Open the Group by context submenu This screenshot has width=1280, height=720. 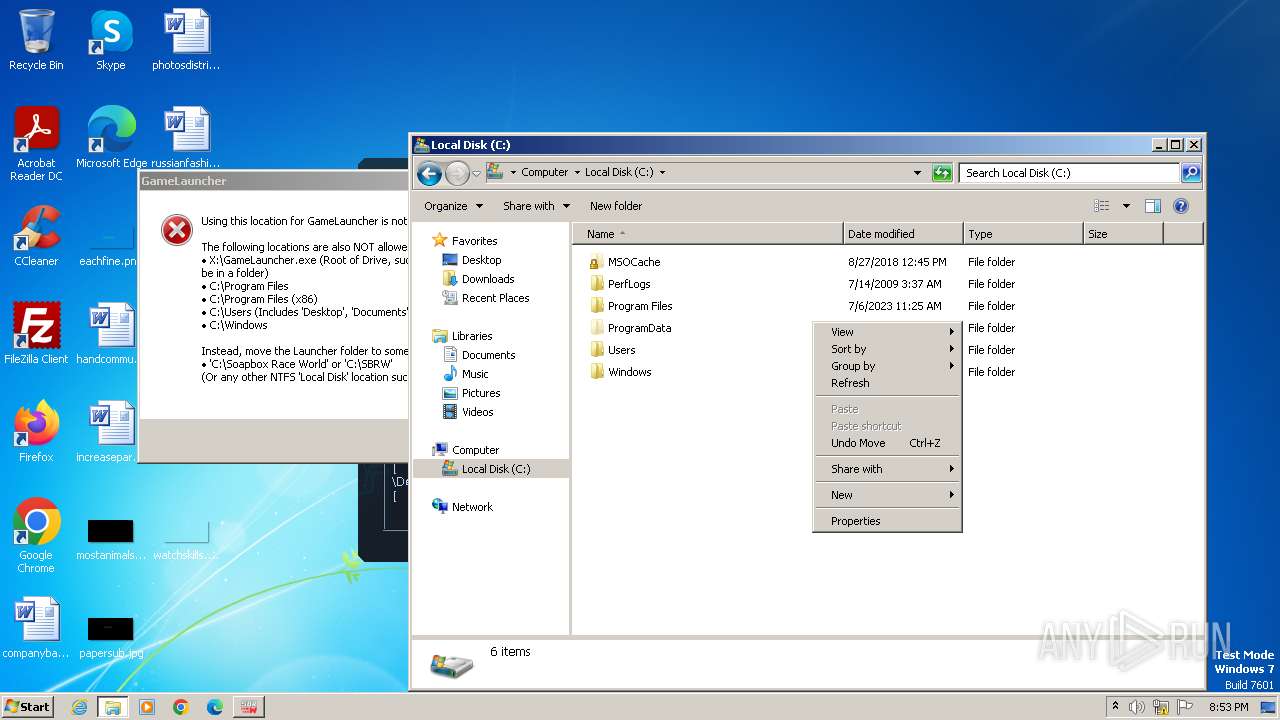point(887,366)
